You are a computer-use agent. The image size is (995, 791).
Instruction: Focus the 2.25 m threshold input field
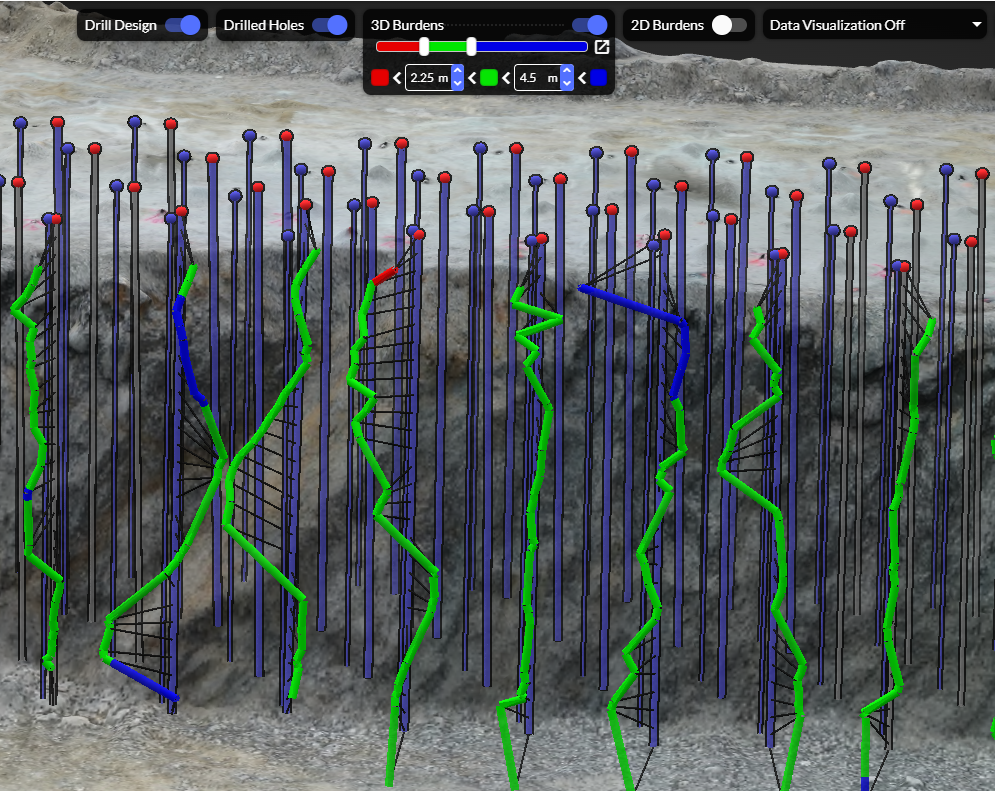[x=426, y=78]
